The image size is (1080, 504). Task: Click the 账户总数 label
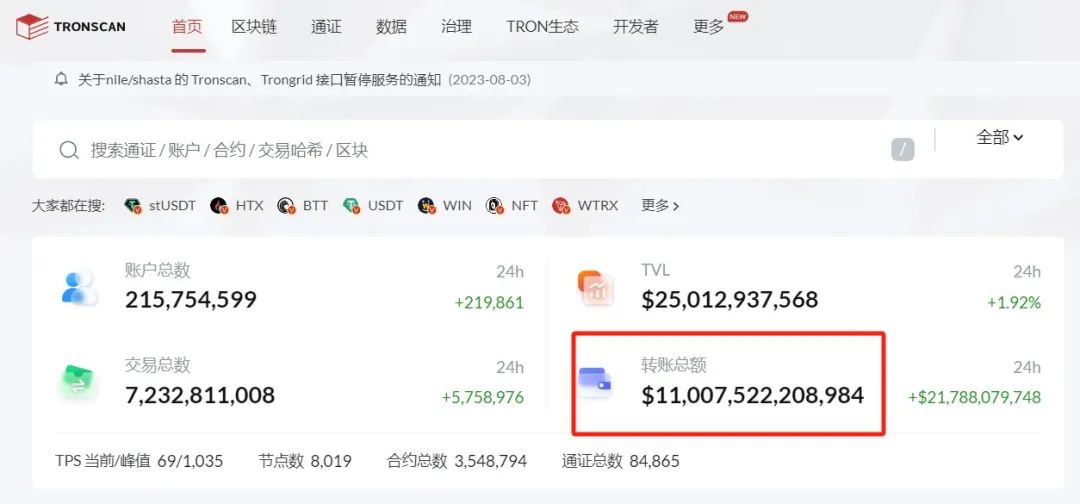point(158,270)
